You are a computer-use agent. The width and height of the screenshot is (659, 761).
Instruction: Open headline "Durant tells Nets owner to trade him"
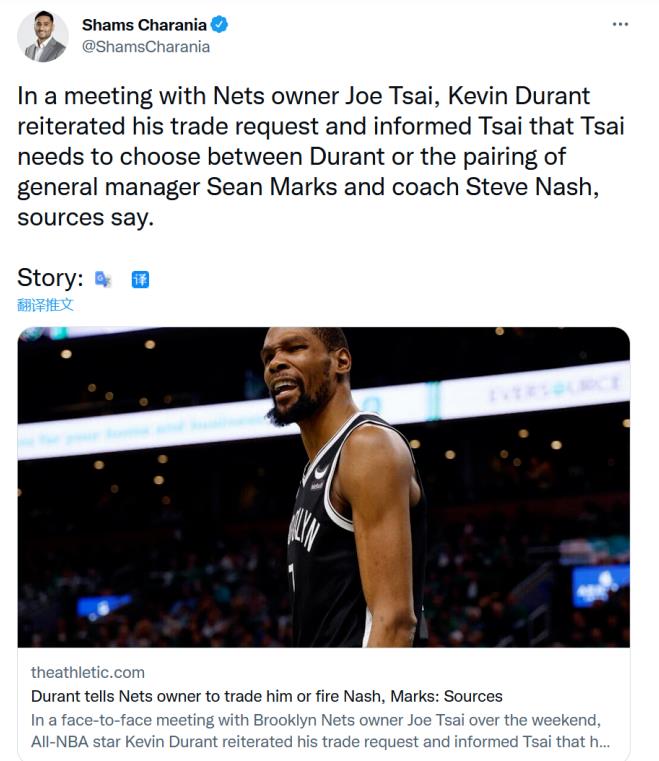pyautogui.click(x=266, y=695)
